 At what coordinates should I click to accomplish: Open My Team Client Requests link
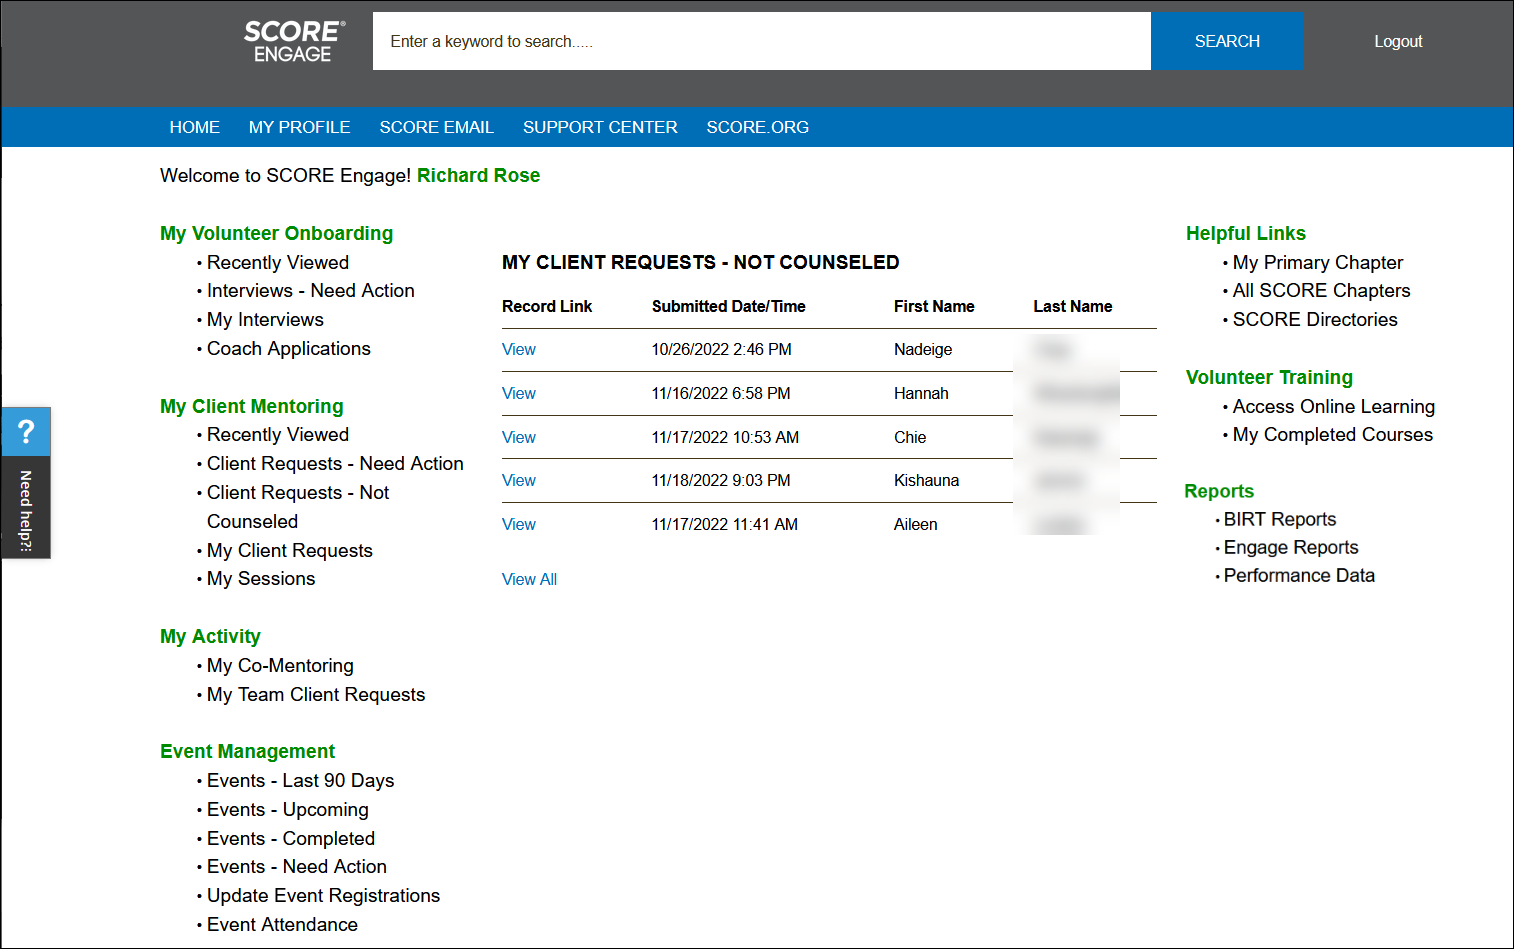[x=316, y=694]
